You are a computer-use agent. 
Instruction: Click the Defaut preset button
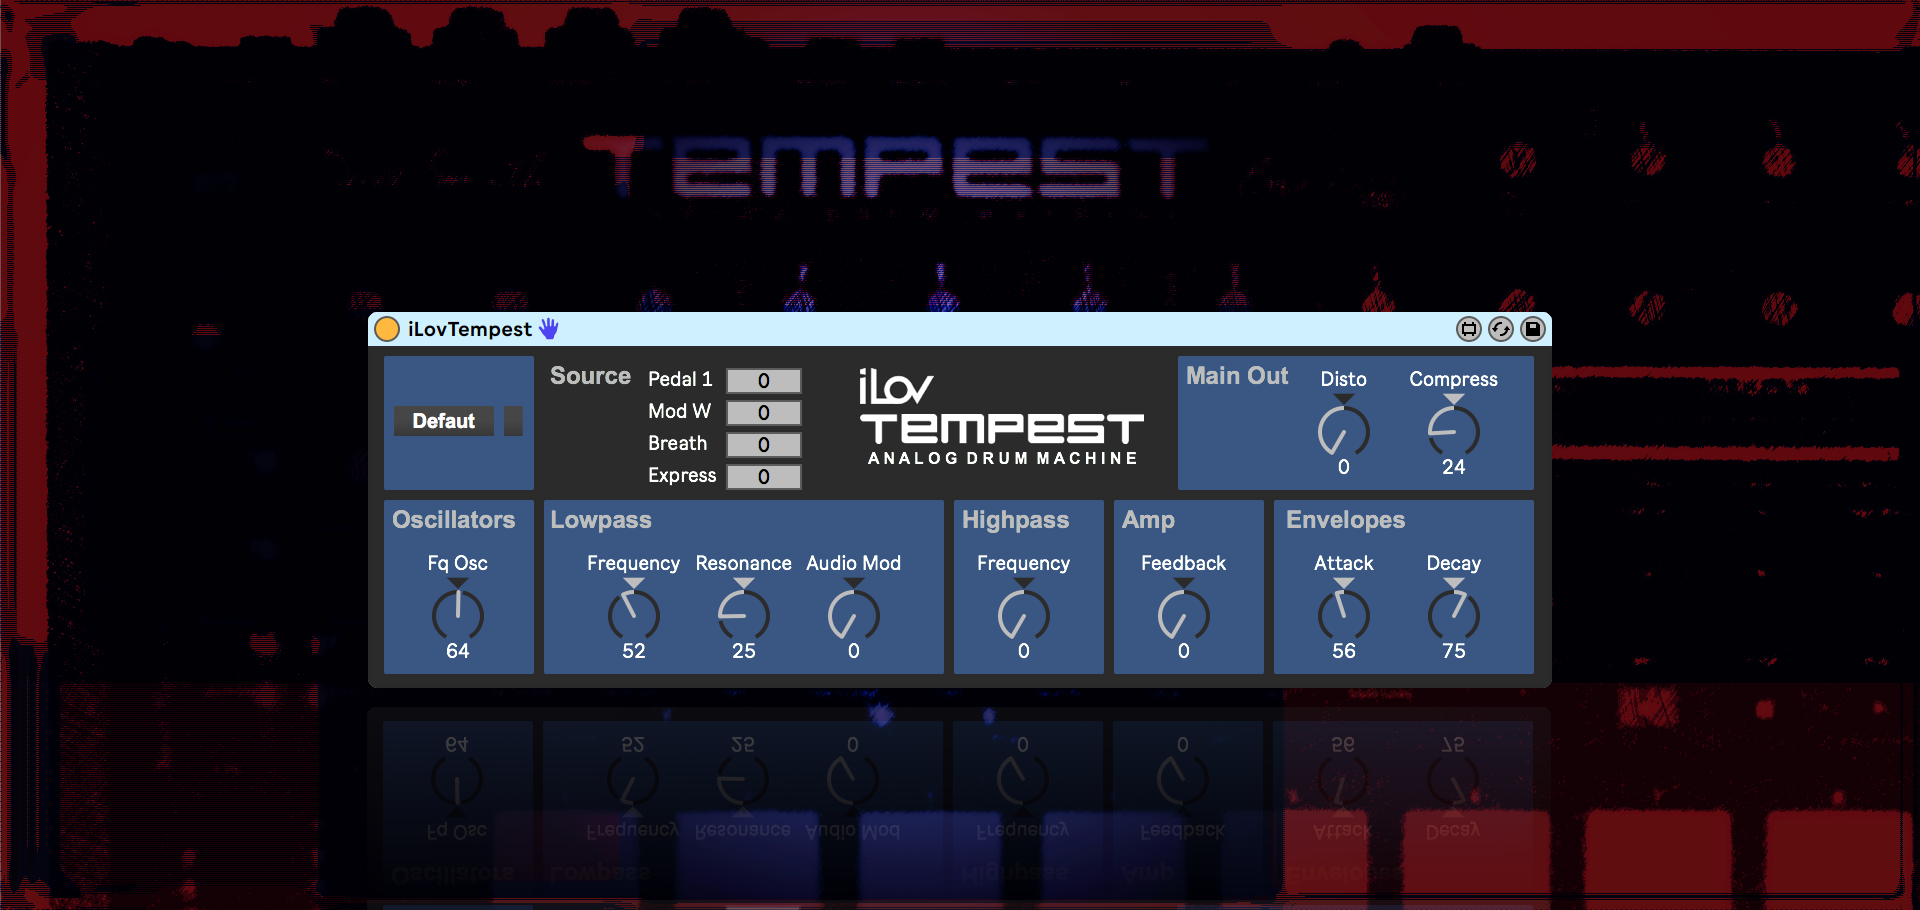(x=444, y=421)
